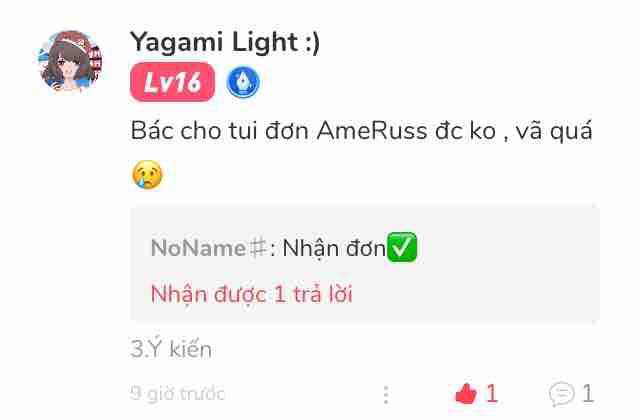Viewport: 640px width, 420px height.
Task: Like the comment with thumbs-up icon
Action: pyautogui.click(x=466, y=393)
